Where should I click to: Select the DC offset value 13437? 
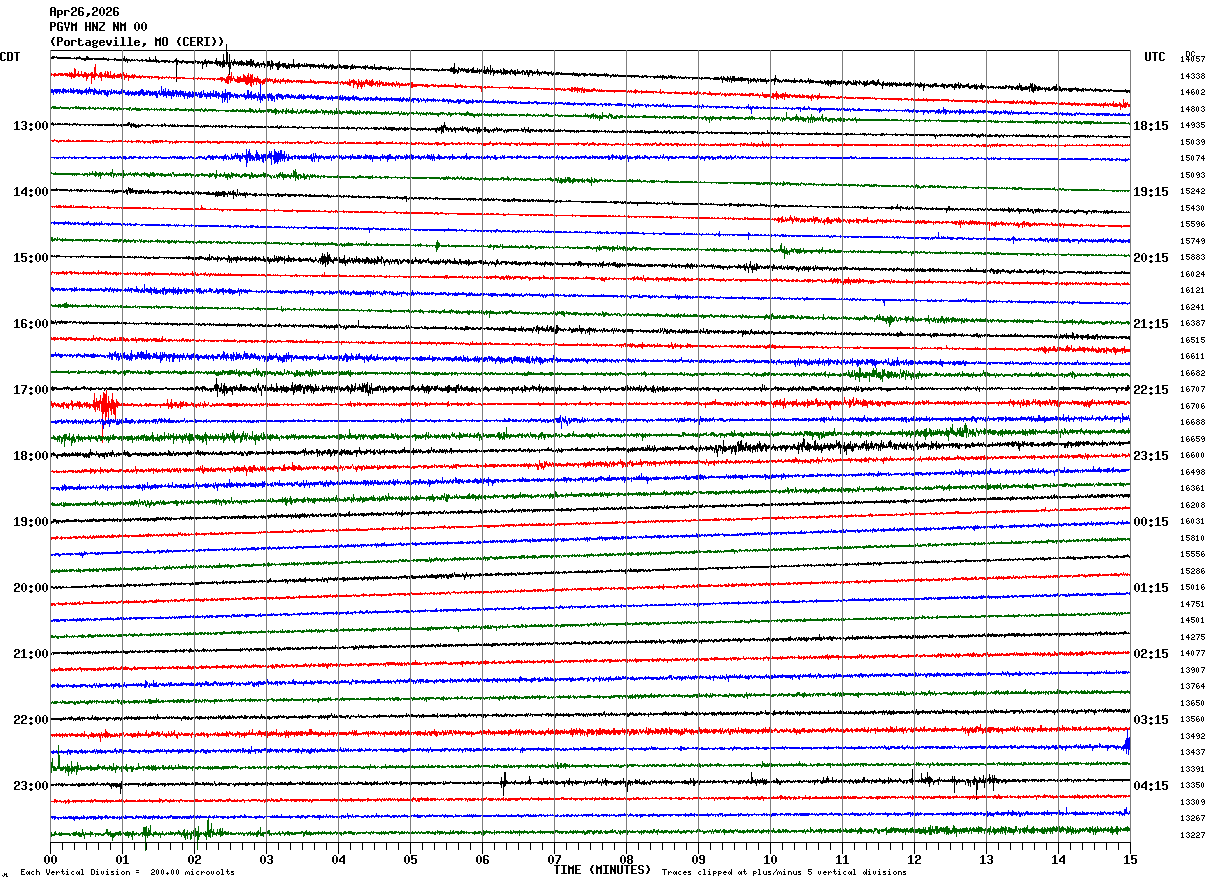coord(1192,753)
